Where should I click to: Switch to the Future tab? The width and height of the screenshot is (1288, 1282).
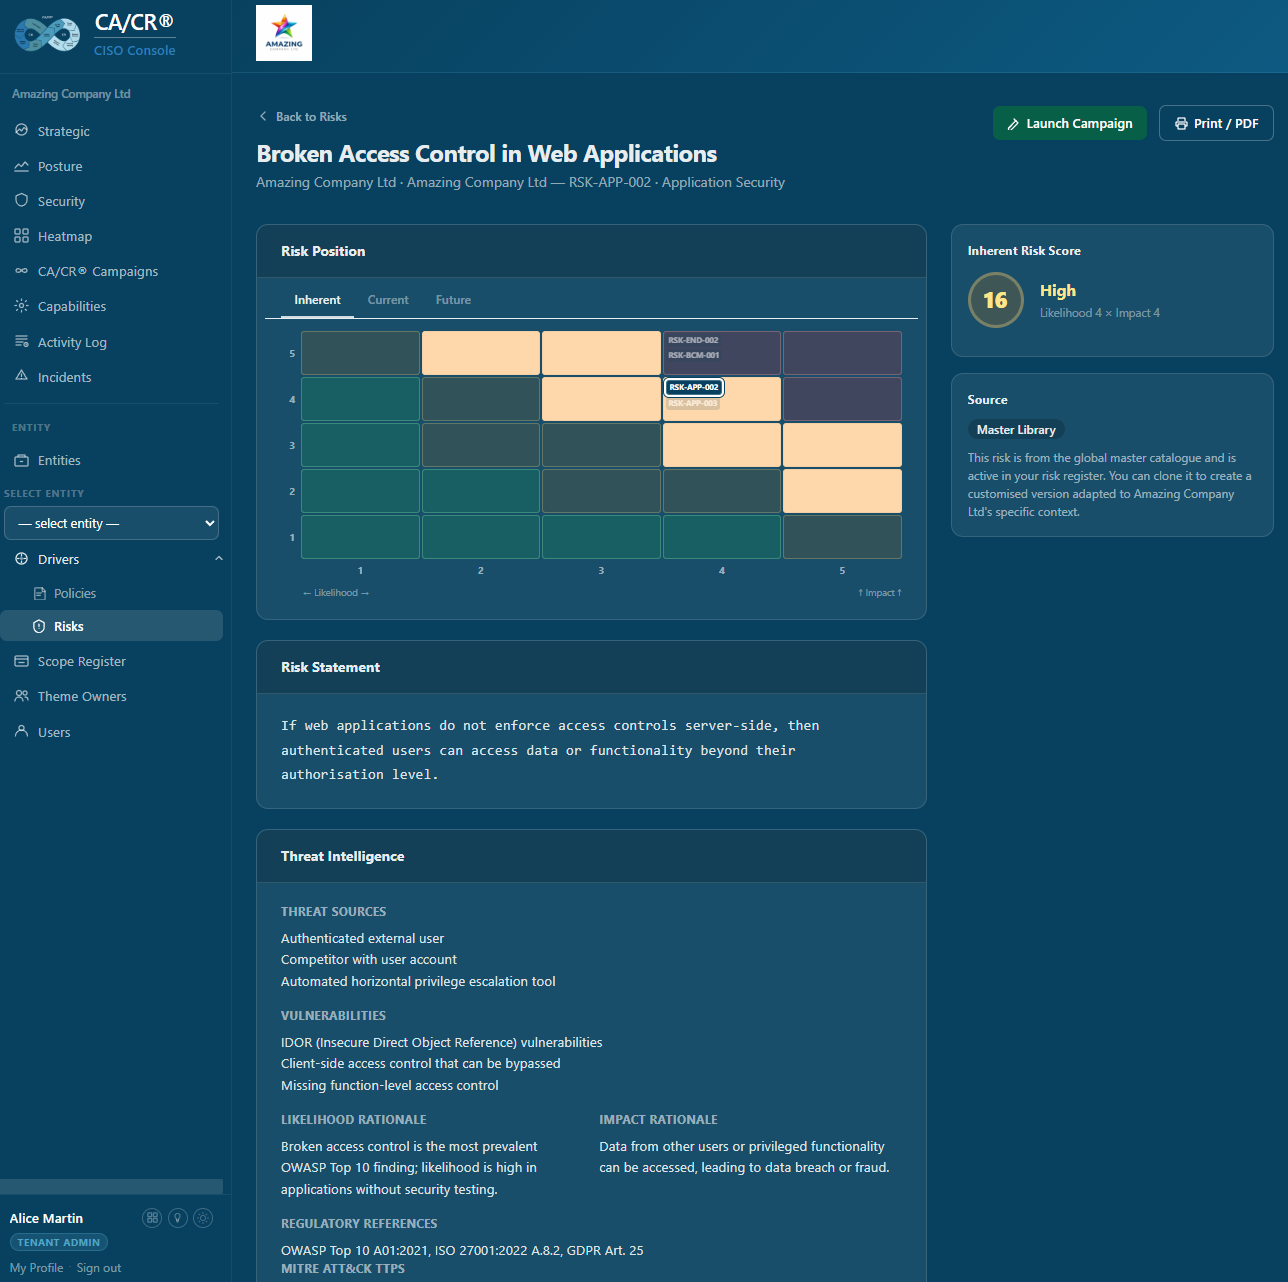[453, 300]
